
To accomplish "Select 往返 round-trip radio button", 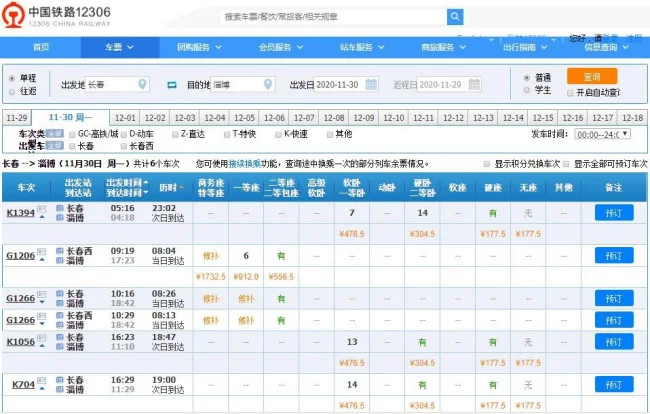I will tap(12, 91).
